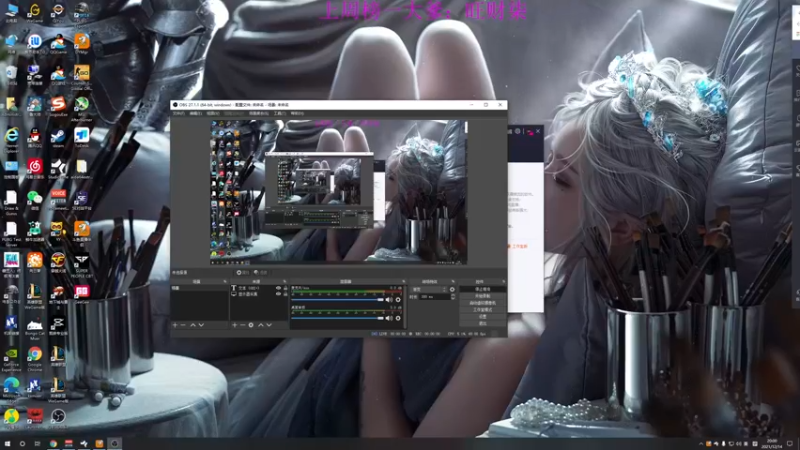Viewport: 800px width, 450px height.
Task: Show hidden system tray icons chevron
Action: click(701, 444)
